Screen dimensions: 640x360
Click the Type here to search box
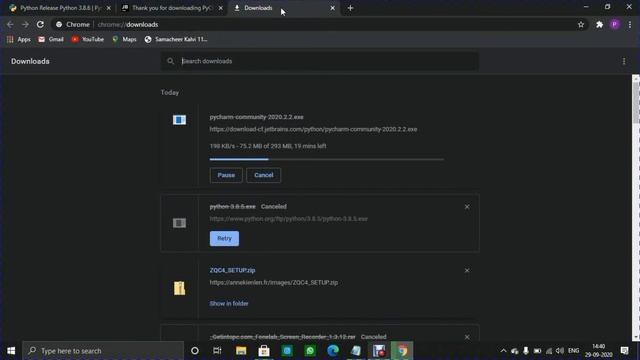pos(103,351)
